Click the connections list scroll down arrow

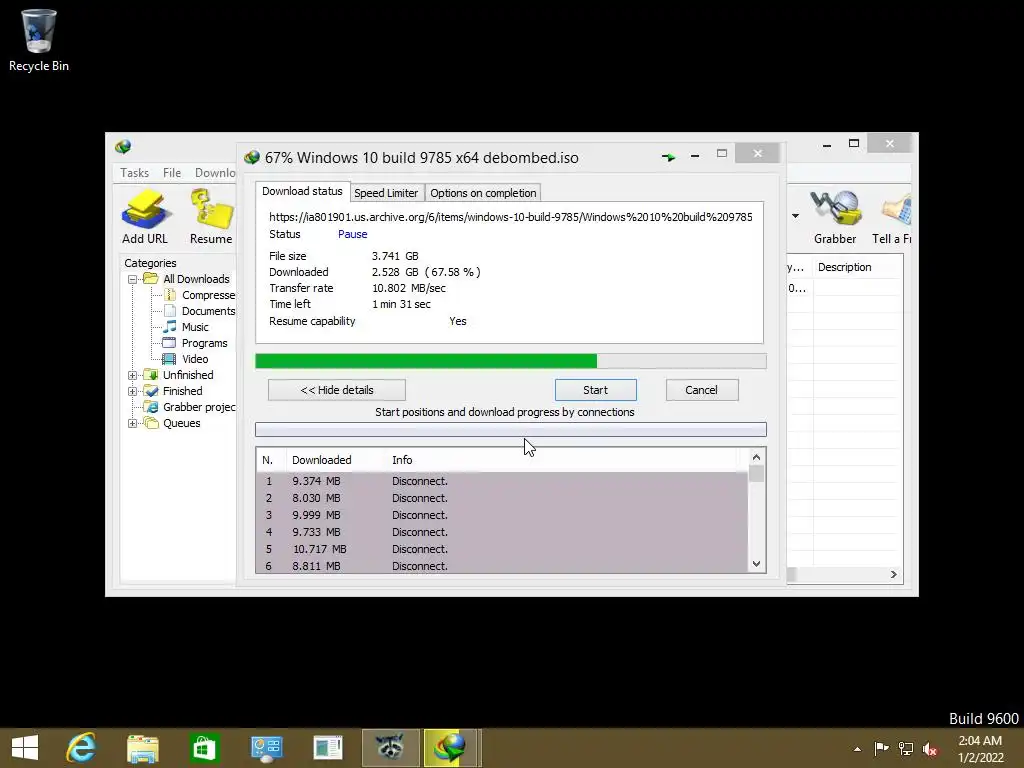(756, 564)
